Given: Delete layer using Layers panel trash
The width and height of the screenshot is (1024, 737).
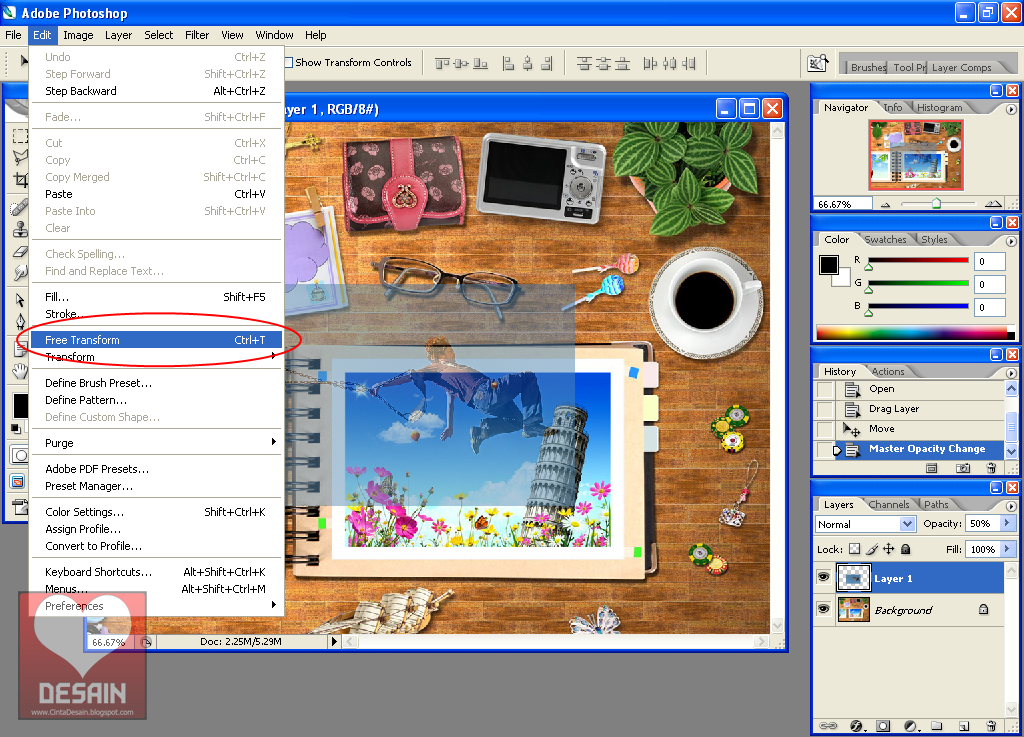Looking at the screenshot, I should pyautogui.click(x=991, y=726).
